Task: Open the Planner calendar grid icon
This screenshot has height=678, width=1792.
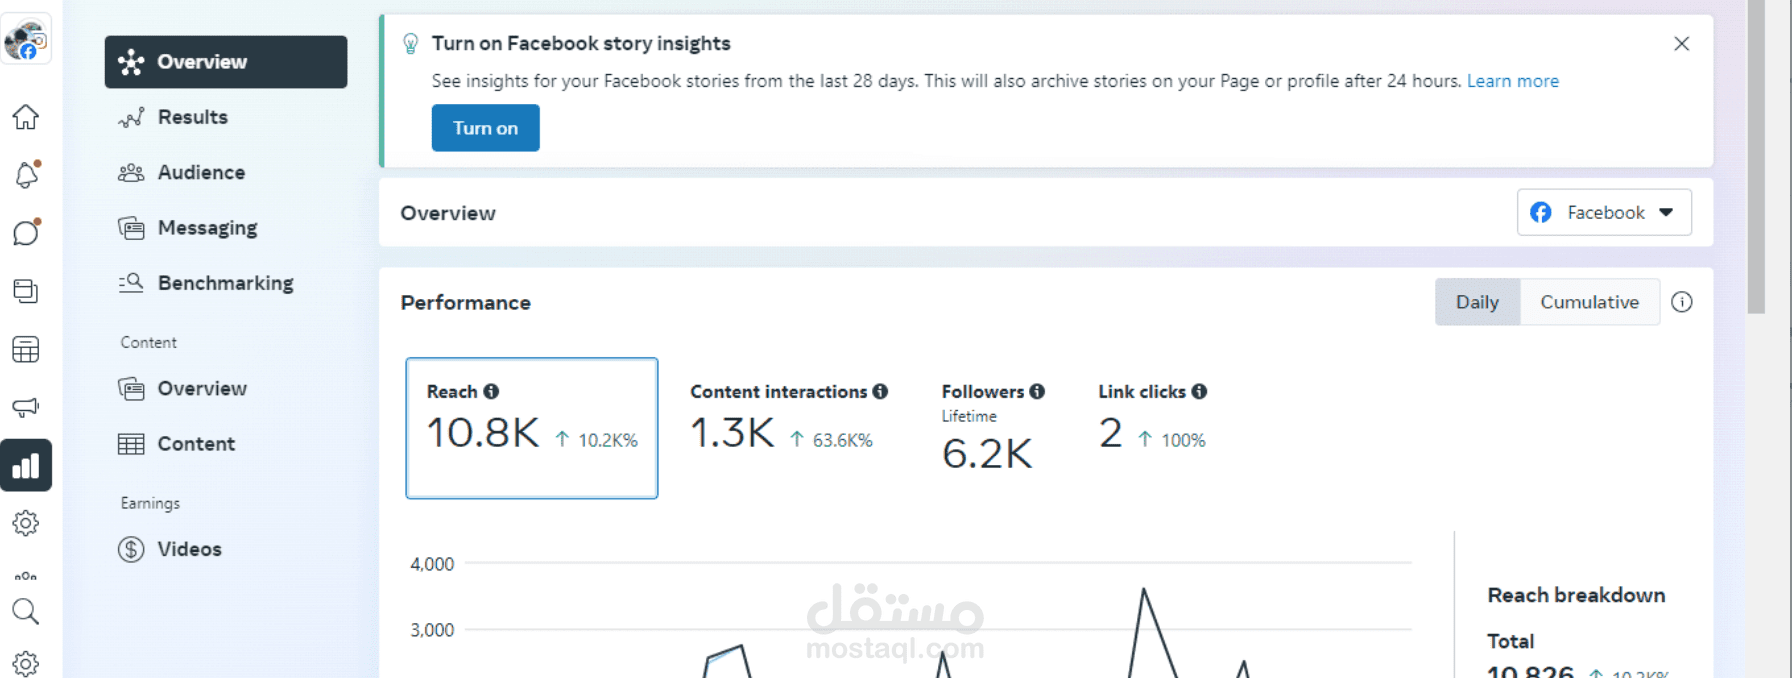Action: [26, 349]
